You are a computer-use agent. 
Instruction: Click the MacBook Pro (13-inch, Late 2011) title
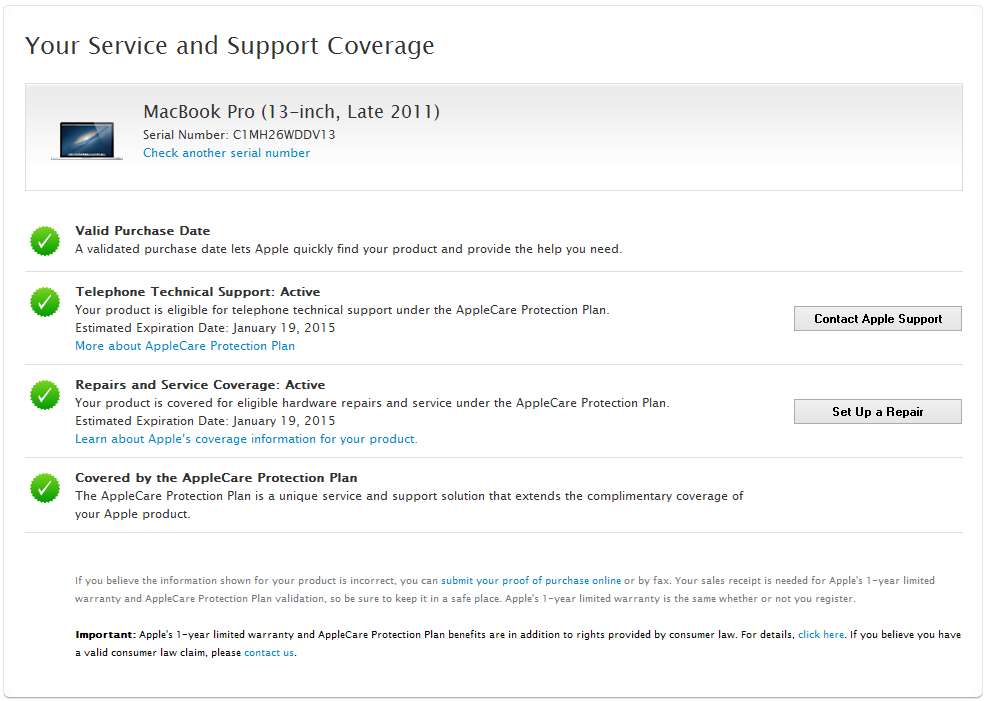(x=291, y=111)
